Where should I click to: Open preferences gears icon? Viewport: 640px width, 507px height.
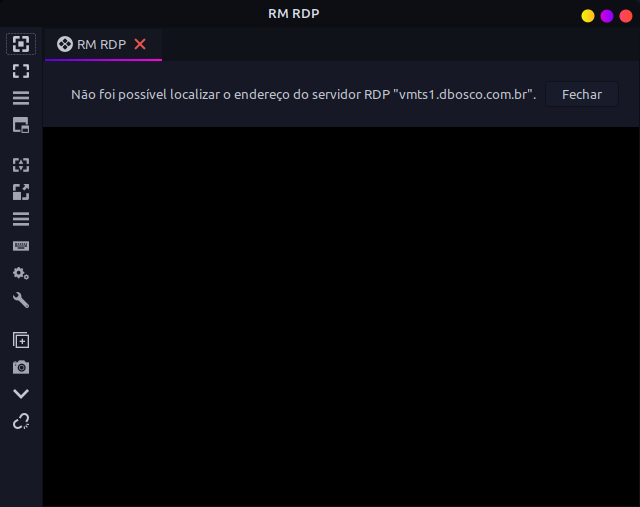pos(21,273)
